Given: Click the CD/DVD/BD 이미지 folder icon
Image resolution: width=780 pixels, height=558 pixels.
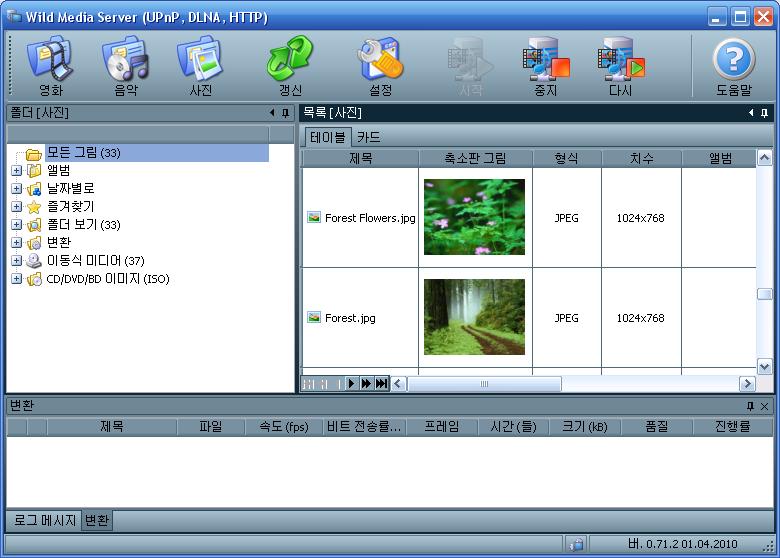Looking at the screenshot, I should 34,279.
